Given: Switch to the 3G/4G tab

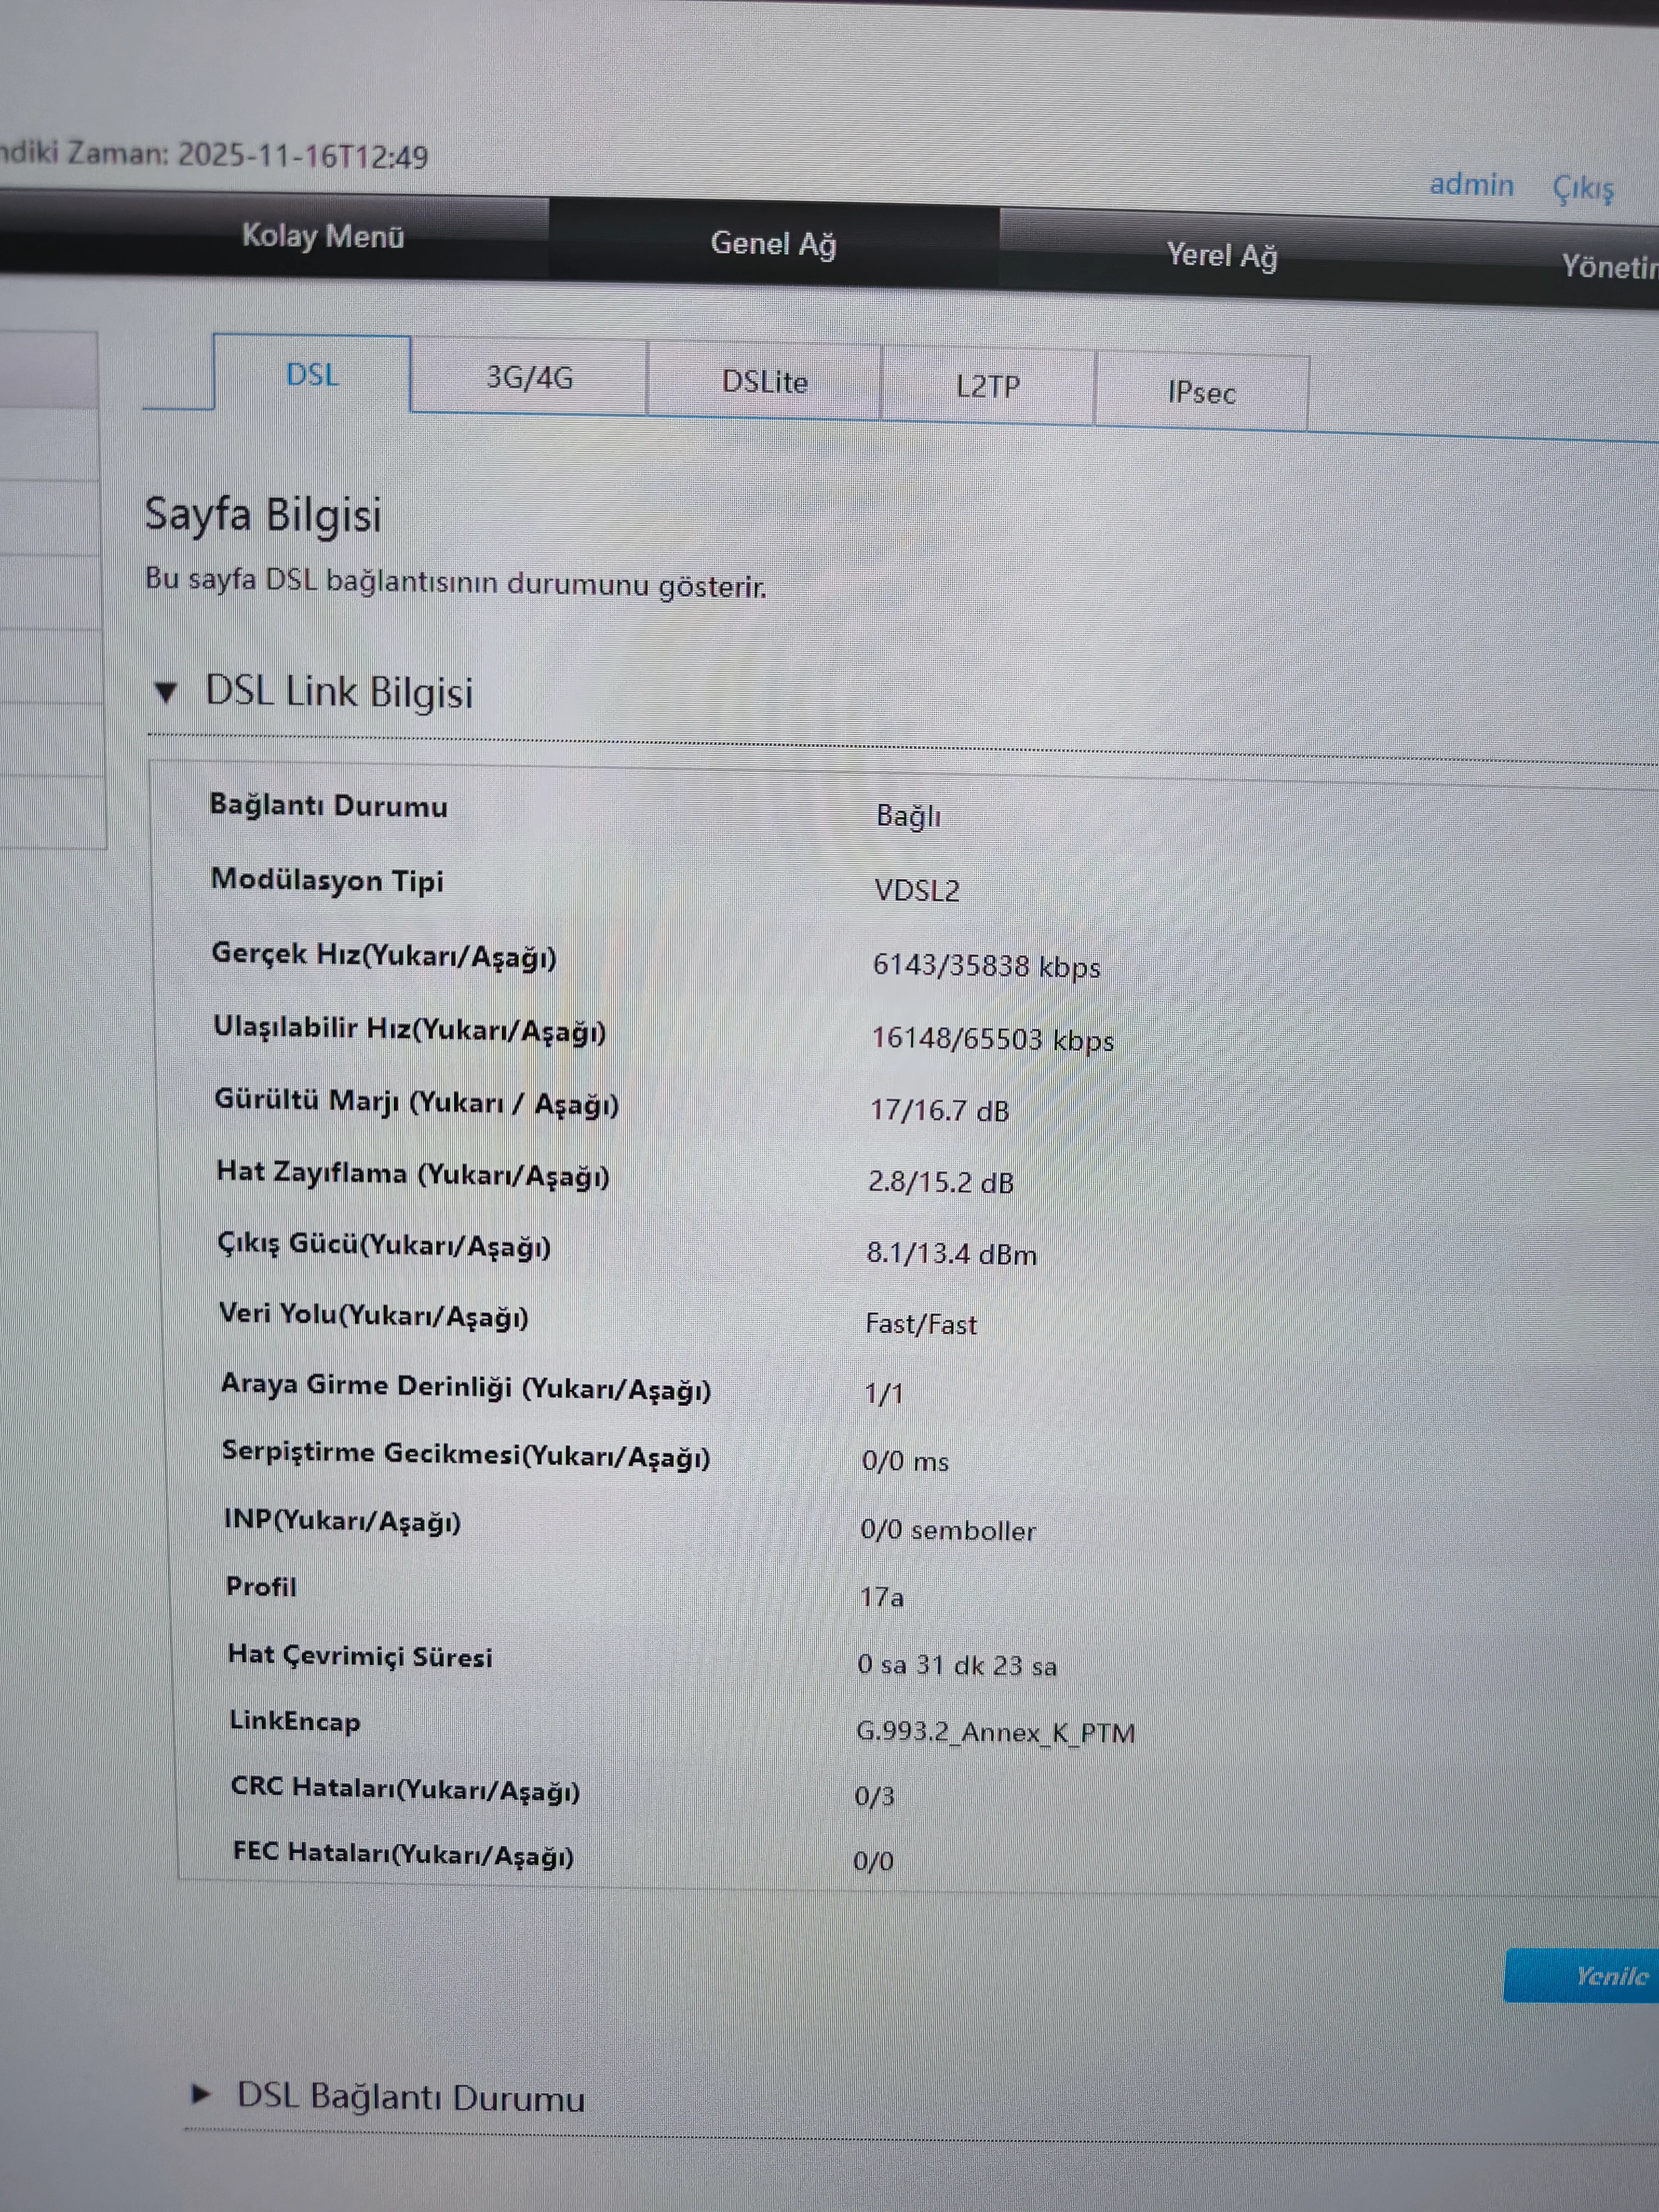Looking at the screenshot, I should click(529, 378).
